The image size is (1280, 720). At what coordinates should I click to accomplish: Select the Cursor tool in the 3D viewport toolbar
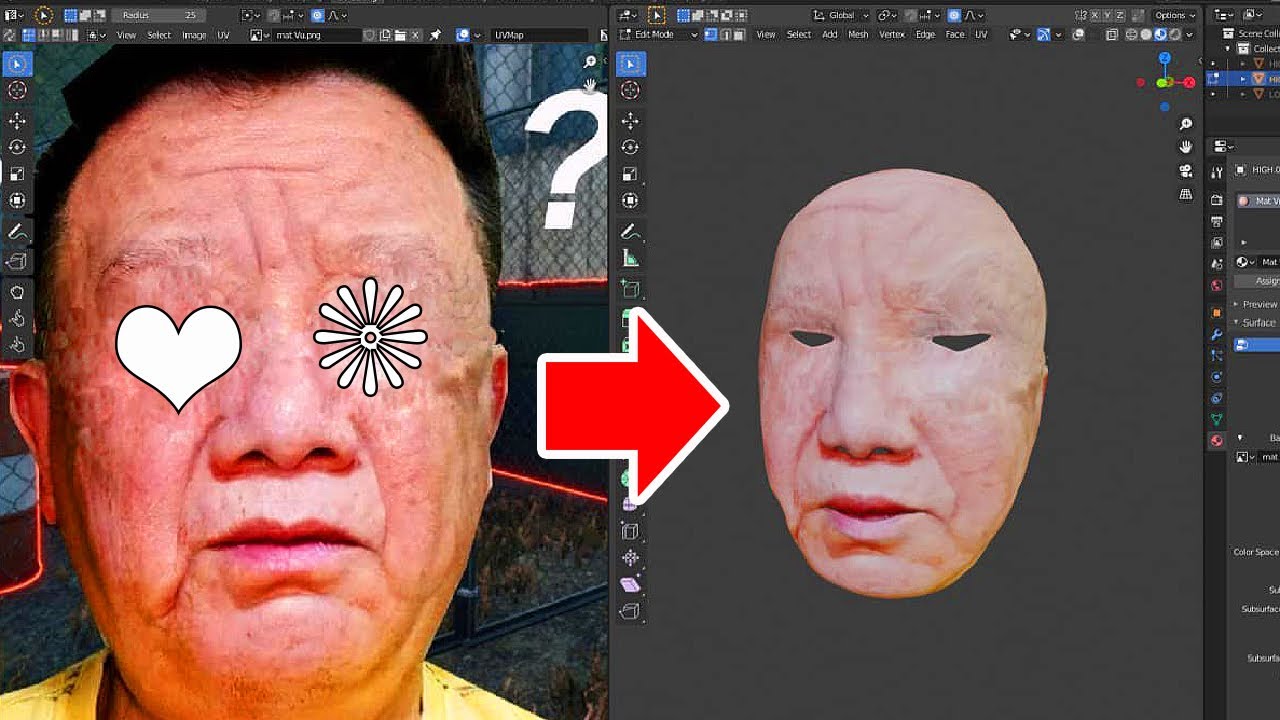click(630, 91)
